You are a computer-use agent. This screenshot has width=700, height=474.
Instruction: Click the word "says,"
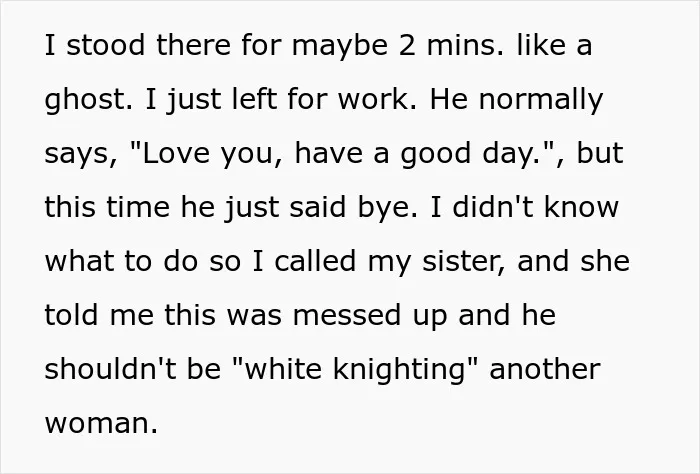[77, 155]
